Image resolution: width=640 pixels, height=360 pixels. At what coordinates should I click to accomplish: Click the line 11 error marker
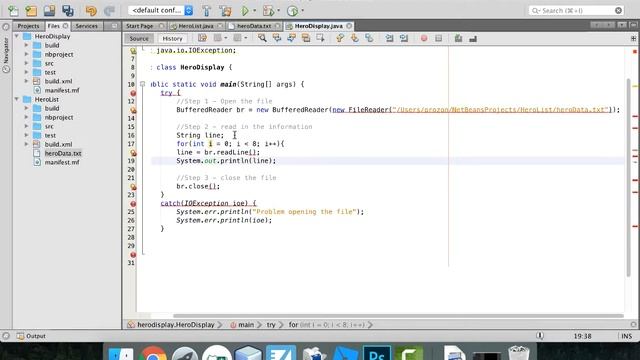click(x=133, y=93)
